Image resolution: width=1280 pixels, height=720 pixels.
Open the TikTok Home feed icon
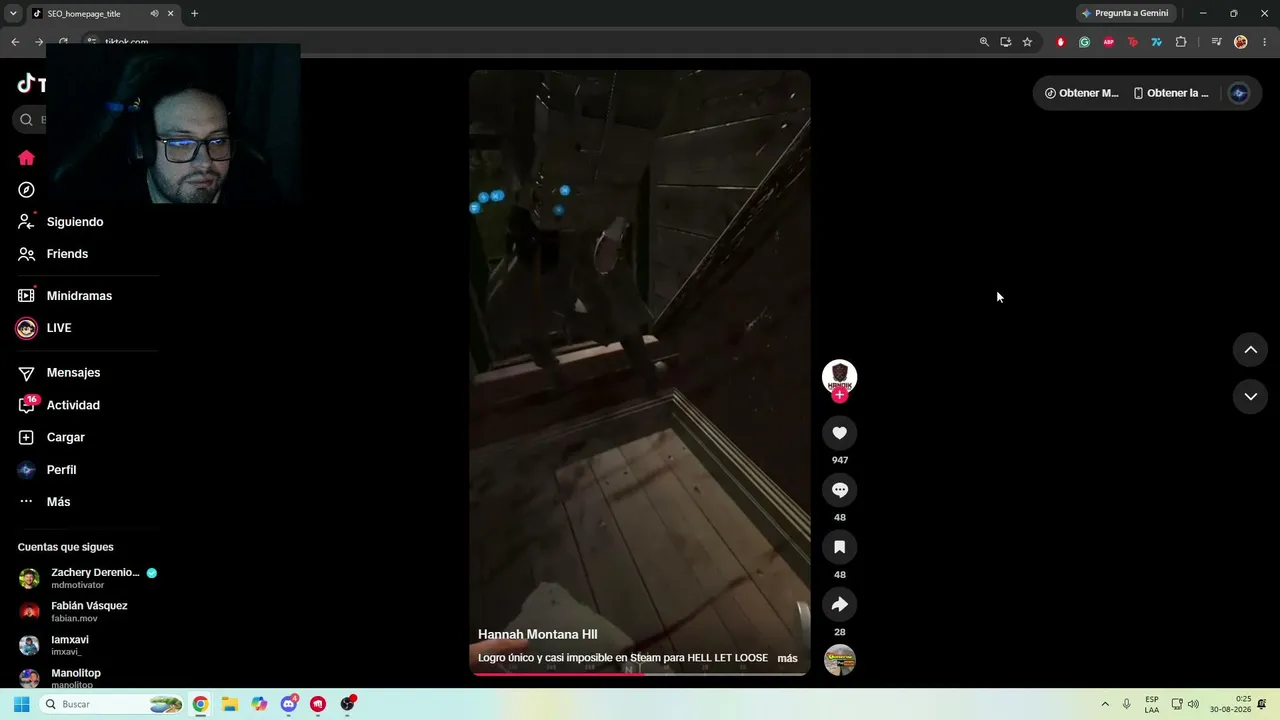click(26, 158)
